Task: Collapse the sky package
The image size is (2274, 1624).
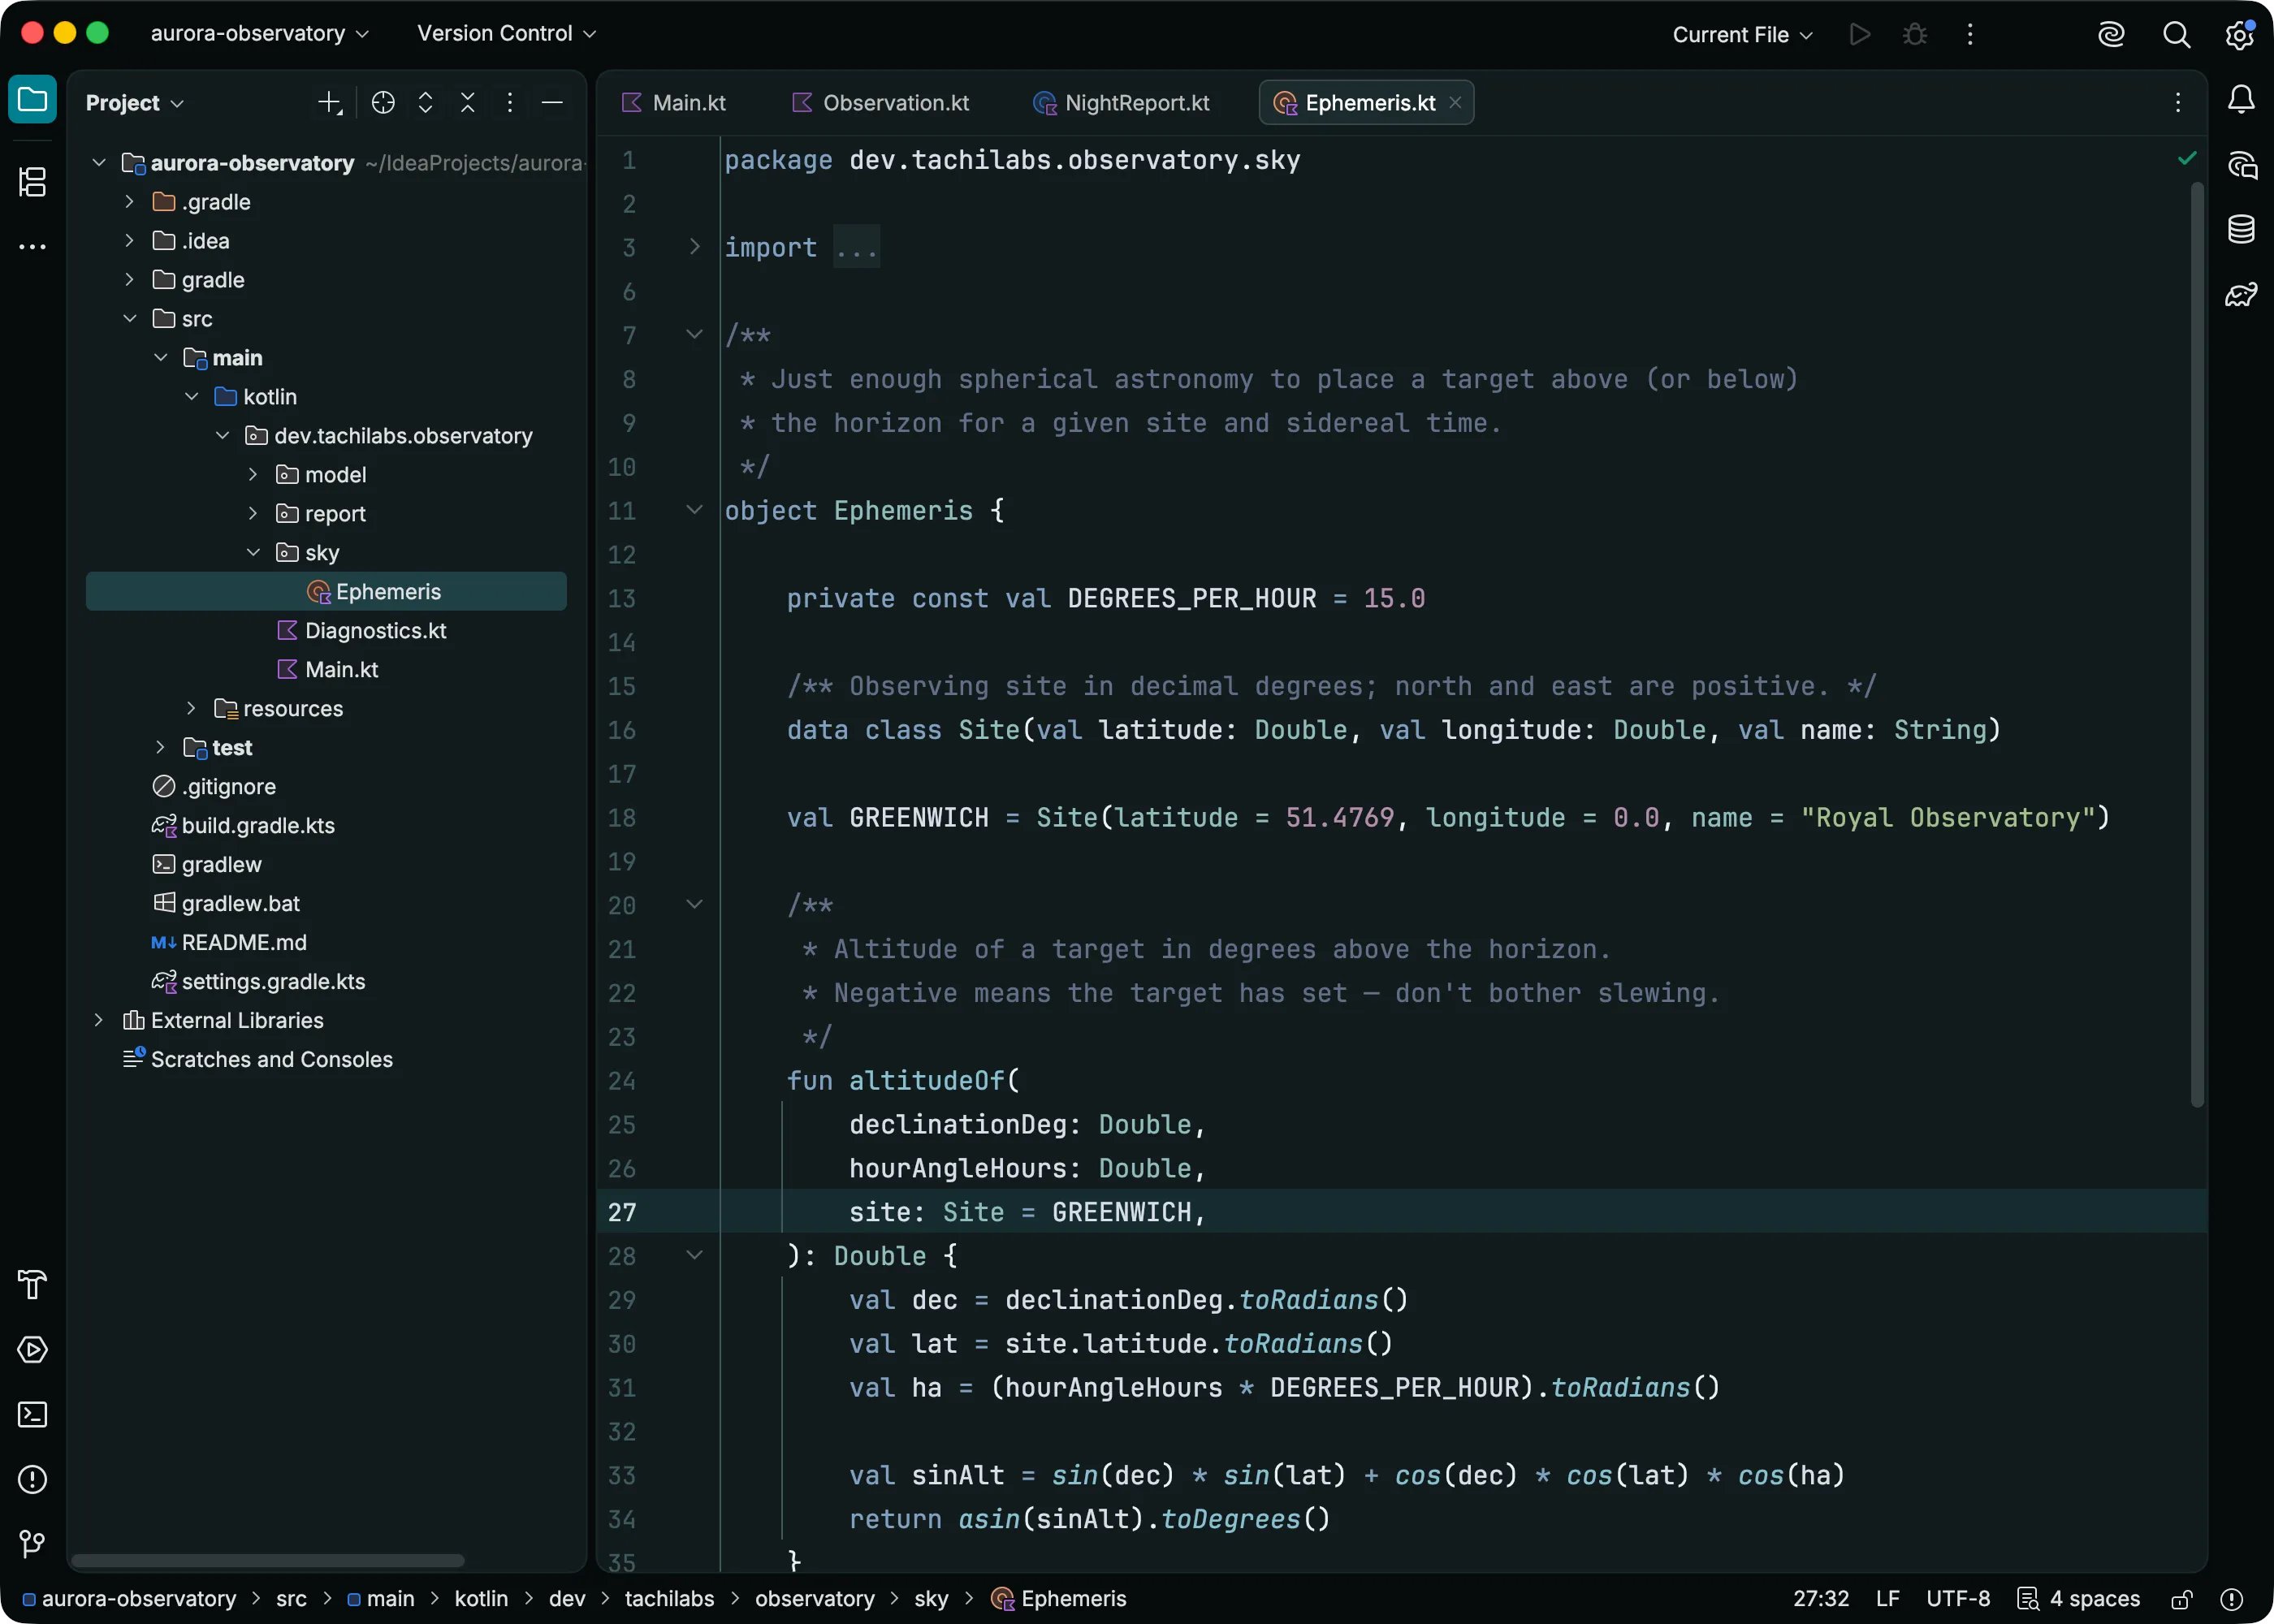Action: [x=253, y=553]
